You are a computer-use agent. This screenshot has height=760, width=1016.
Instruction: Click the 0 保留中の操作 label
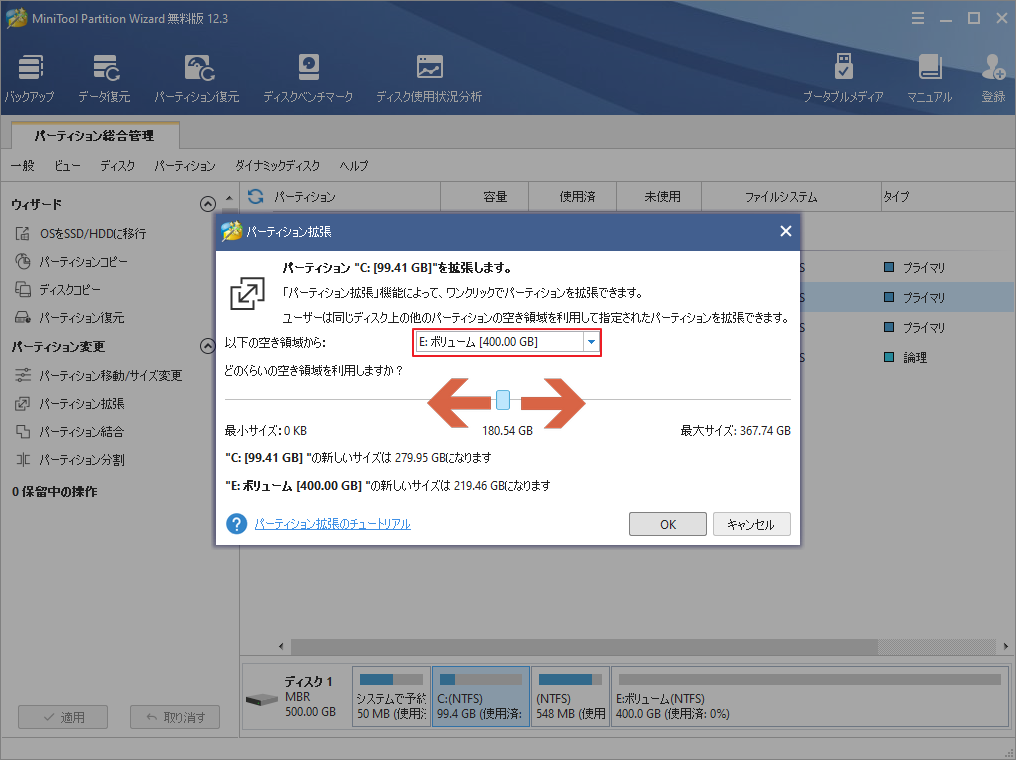tap(54, 492)
